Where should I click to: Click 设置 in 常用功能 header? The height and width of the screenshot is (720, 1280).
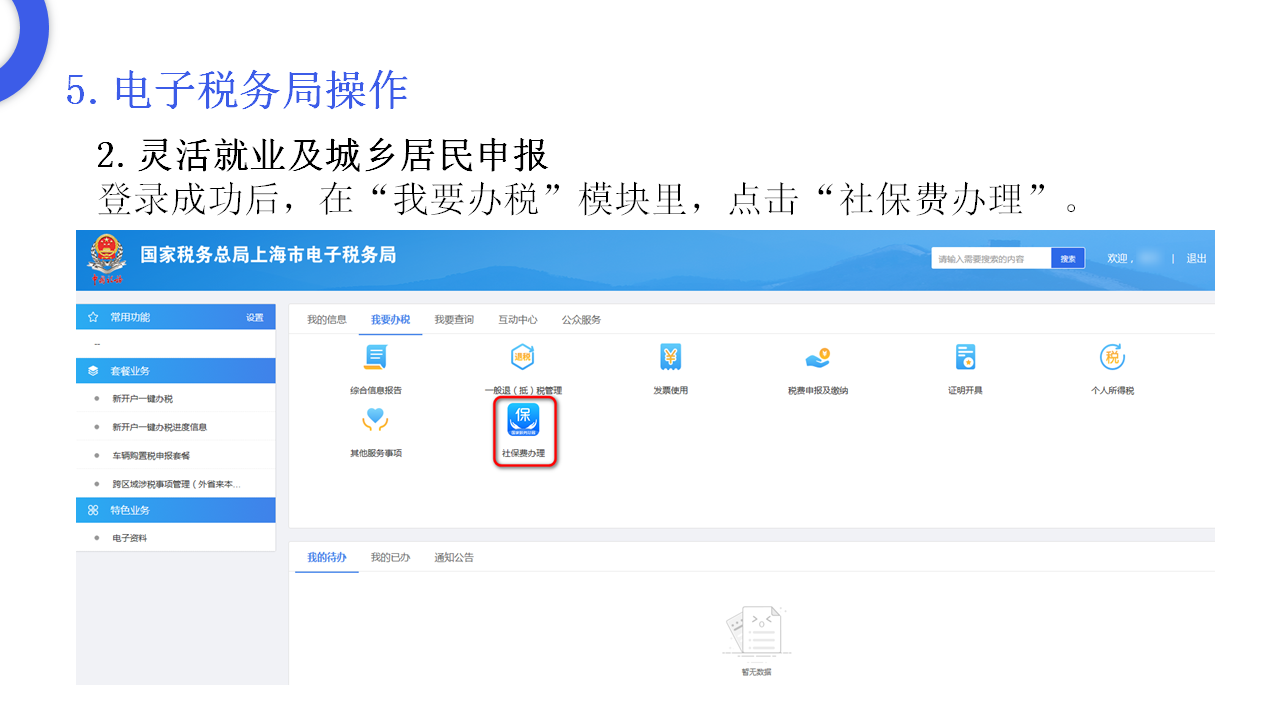(x=255, y=318)
